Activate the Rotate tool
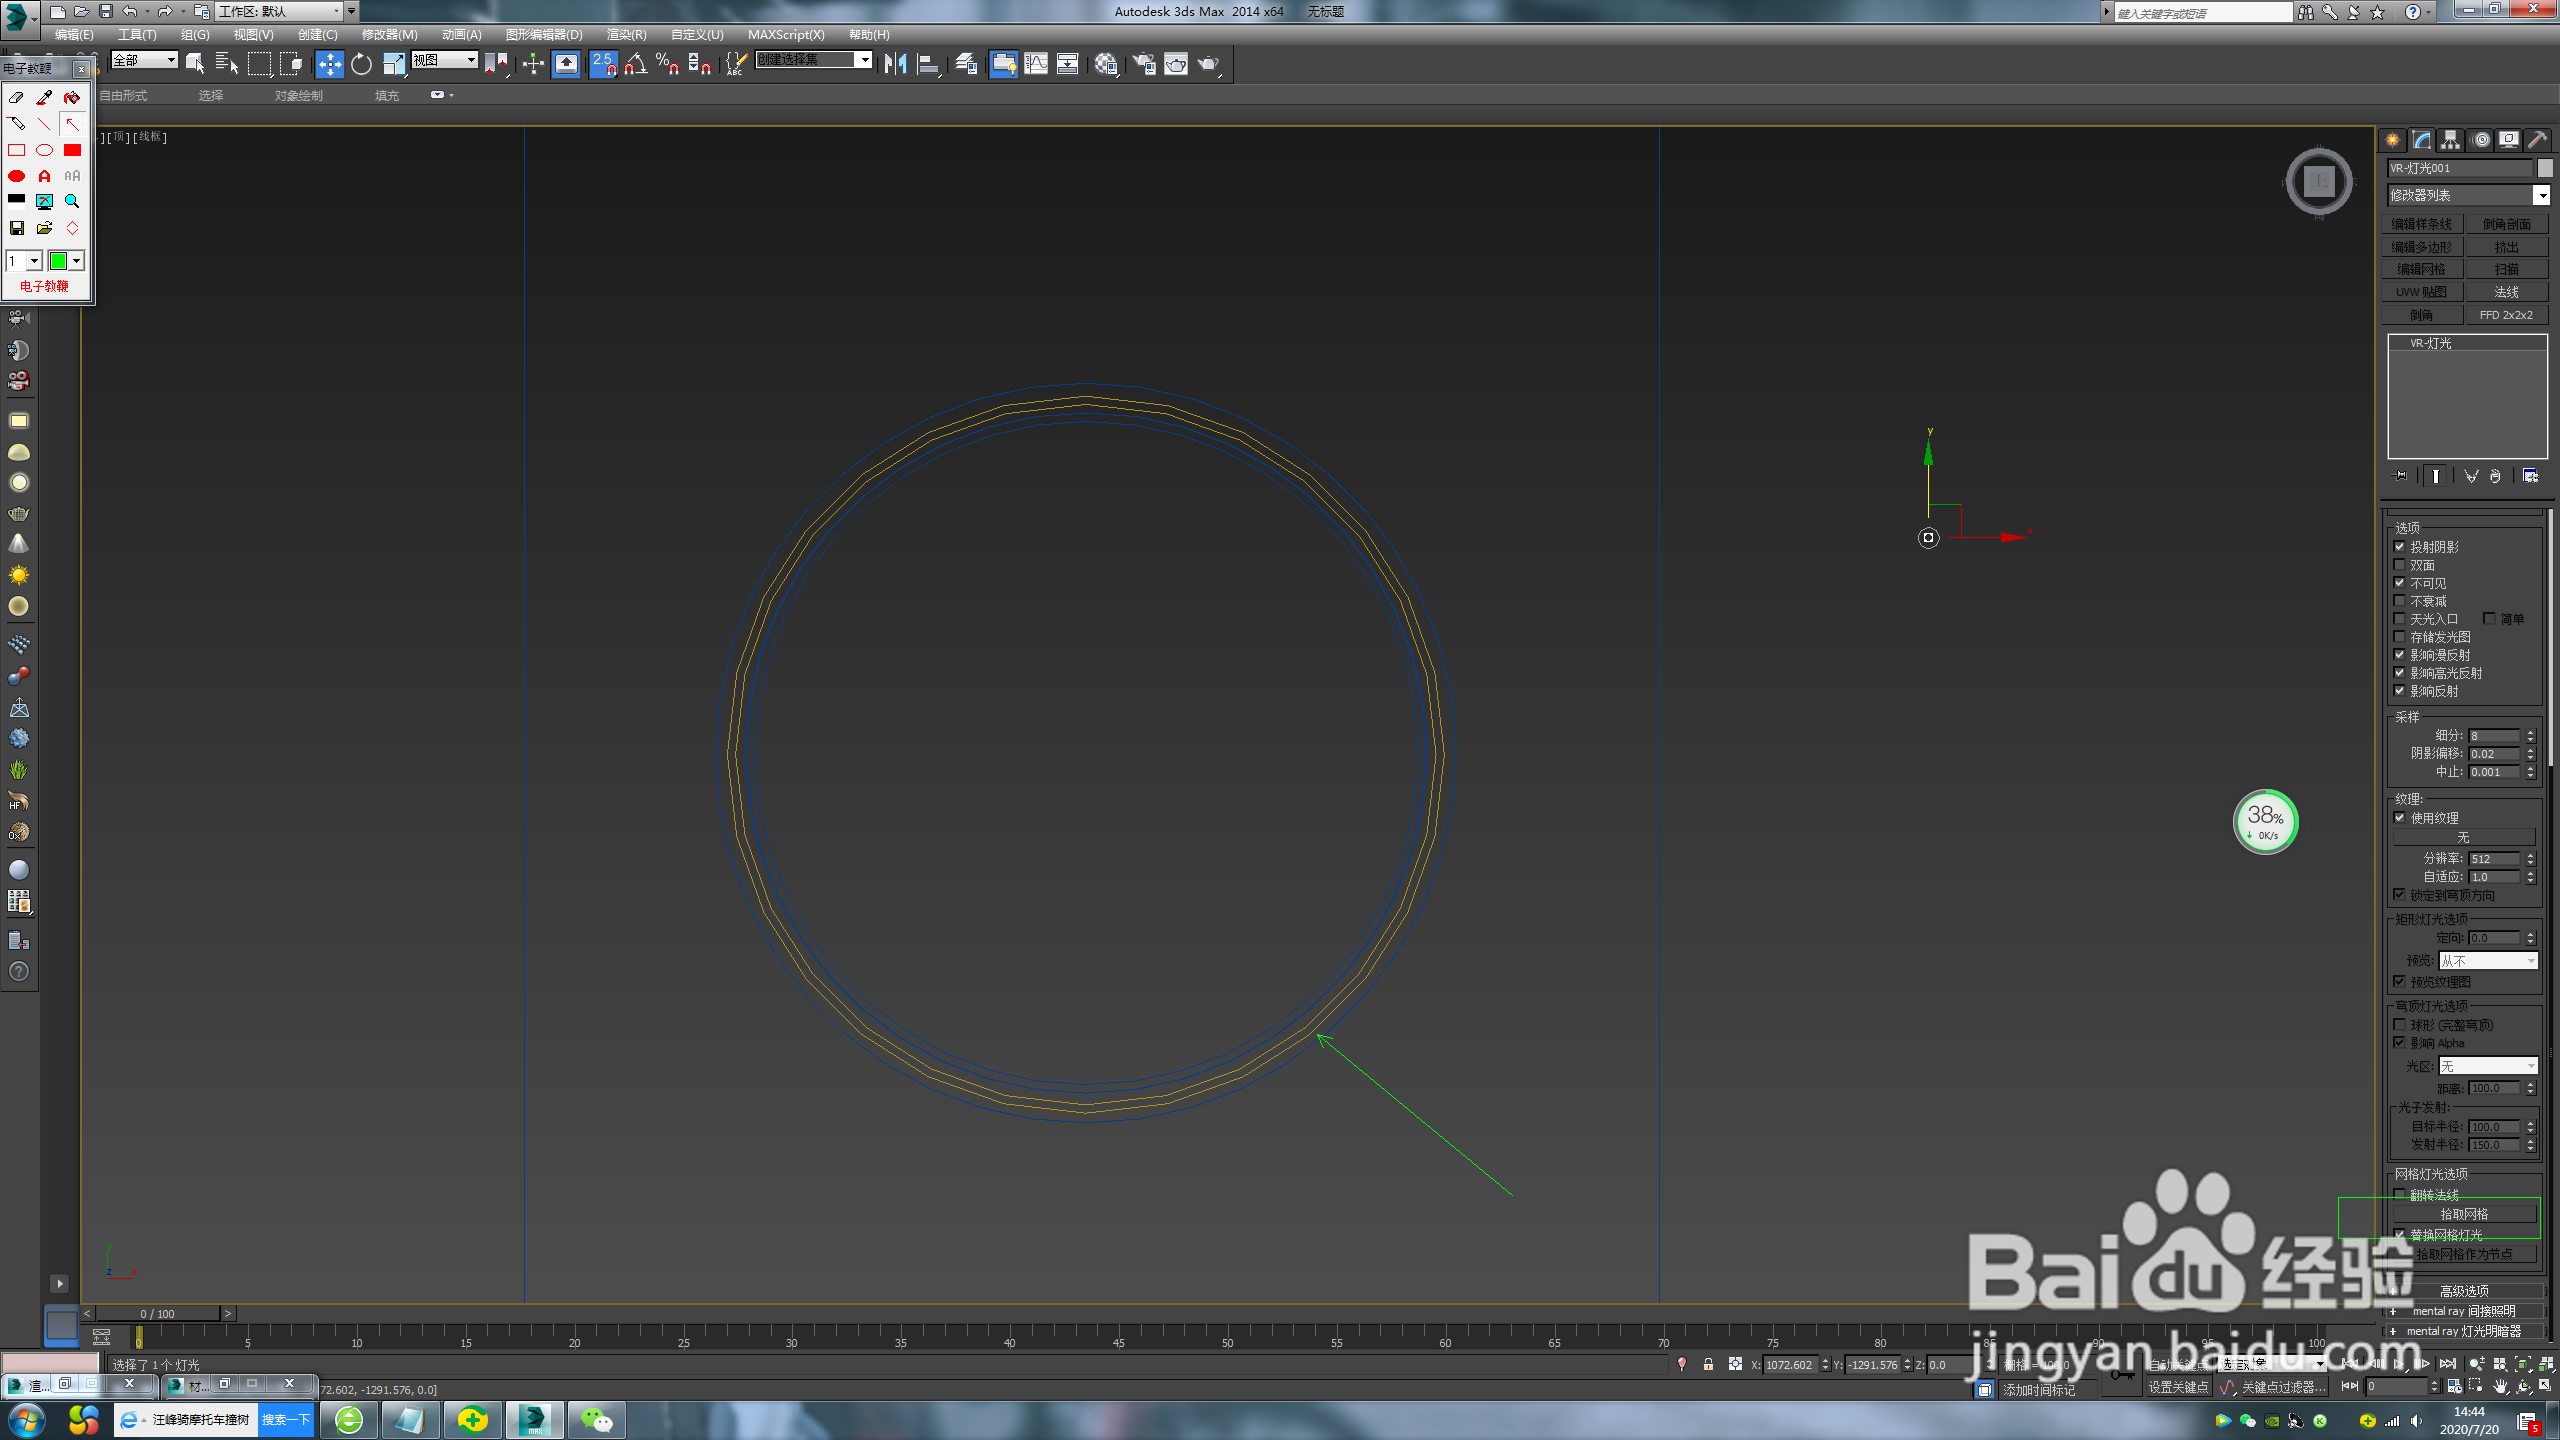2560x1440 pixels. point(361,64)
